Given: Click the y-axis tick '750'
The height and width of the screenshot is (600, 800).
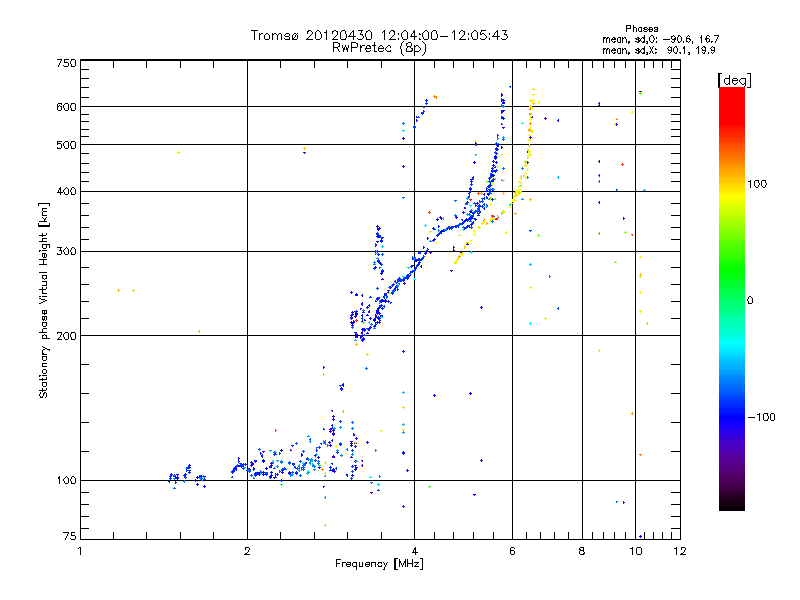Looking at the screenshot, I should pos(67,63).
